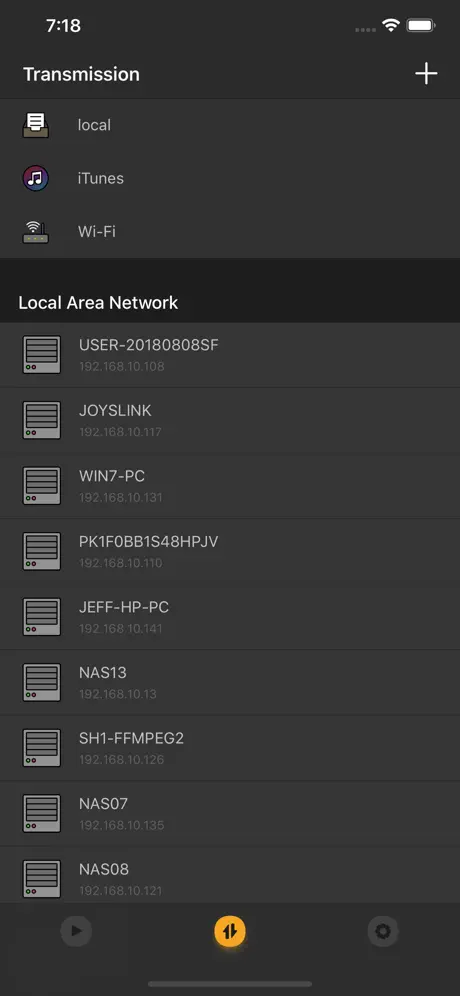
Task: Select the PK1F0BB1S48HPJV host name
Action: [149, 542]
